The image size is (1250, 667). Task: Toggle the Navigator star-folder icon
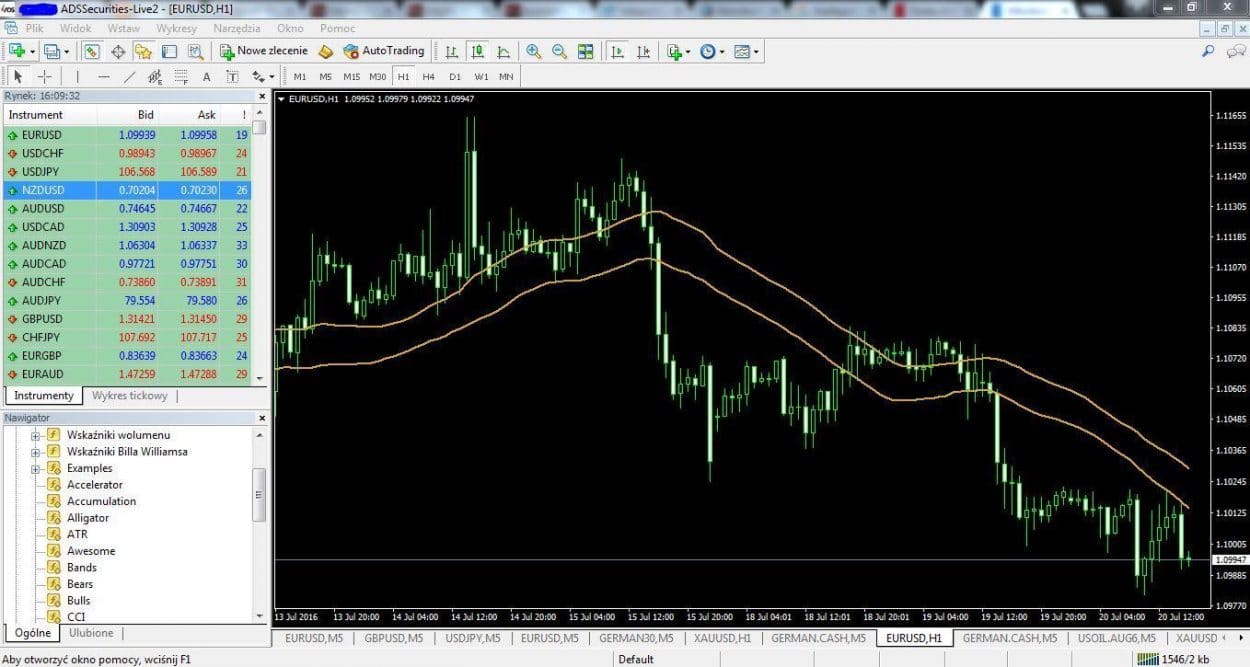click(x=143, y=51)
